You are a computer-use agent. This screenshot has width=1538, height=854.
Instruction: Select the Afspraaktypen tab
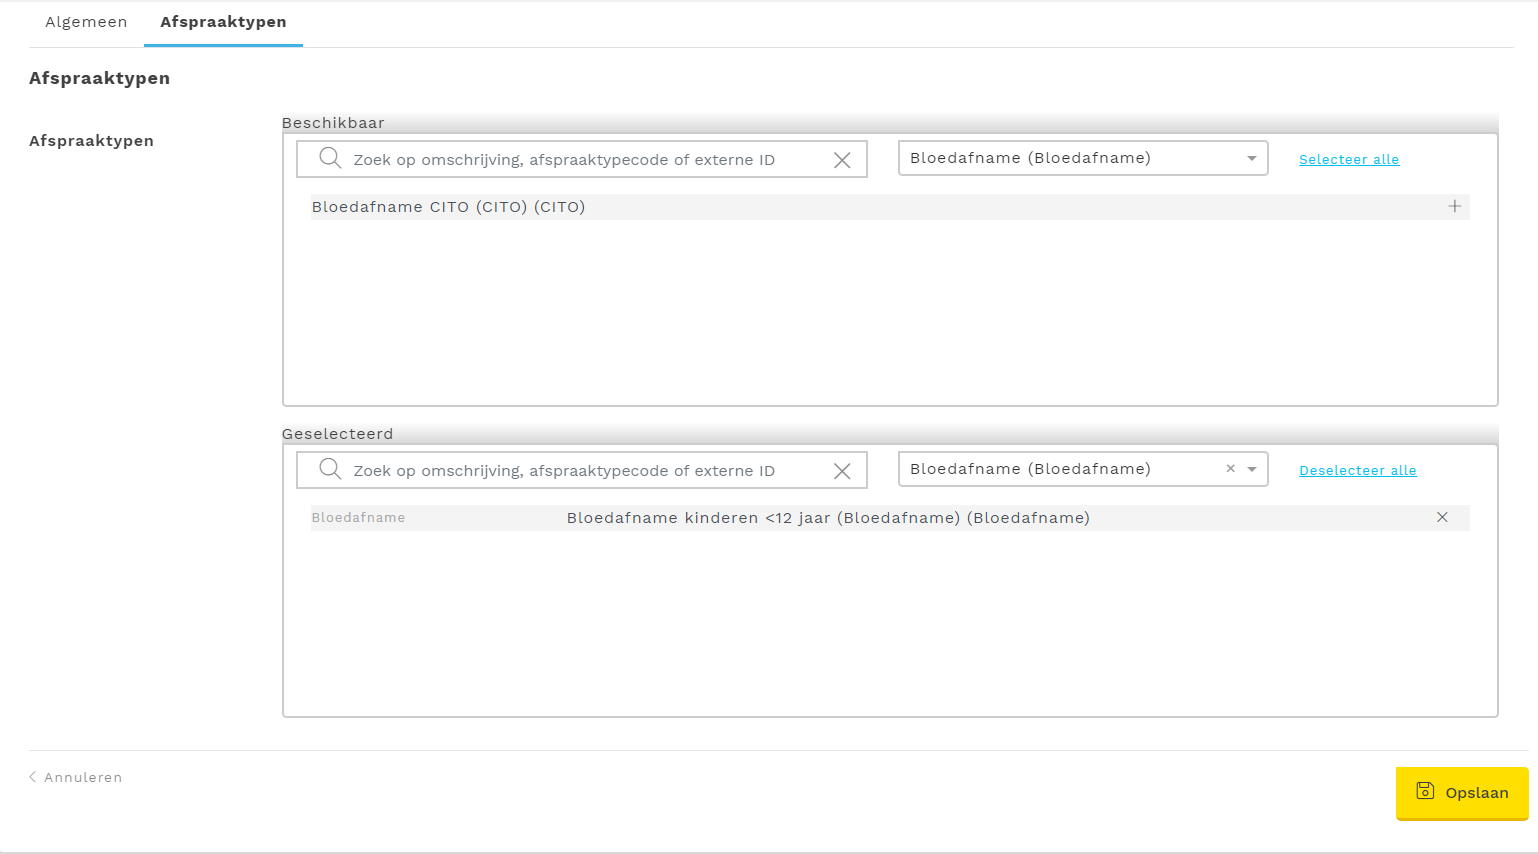pos(223,22)
